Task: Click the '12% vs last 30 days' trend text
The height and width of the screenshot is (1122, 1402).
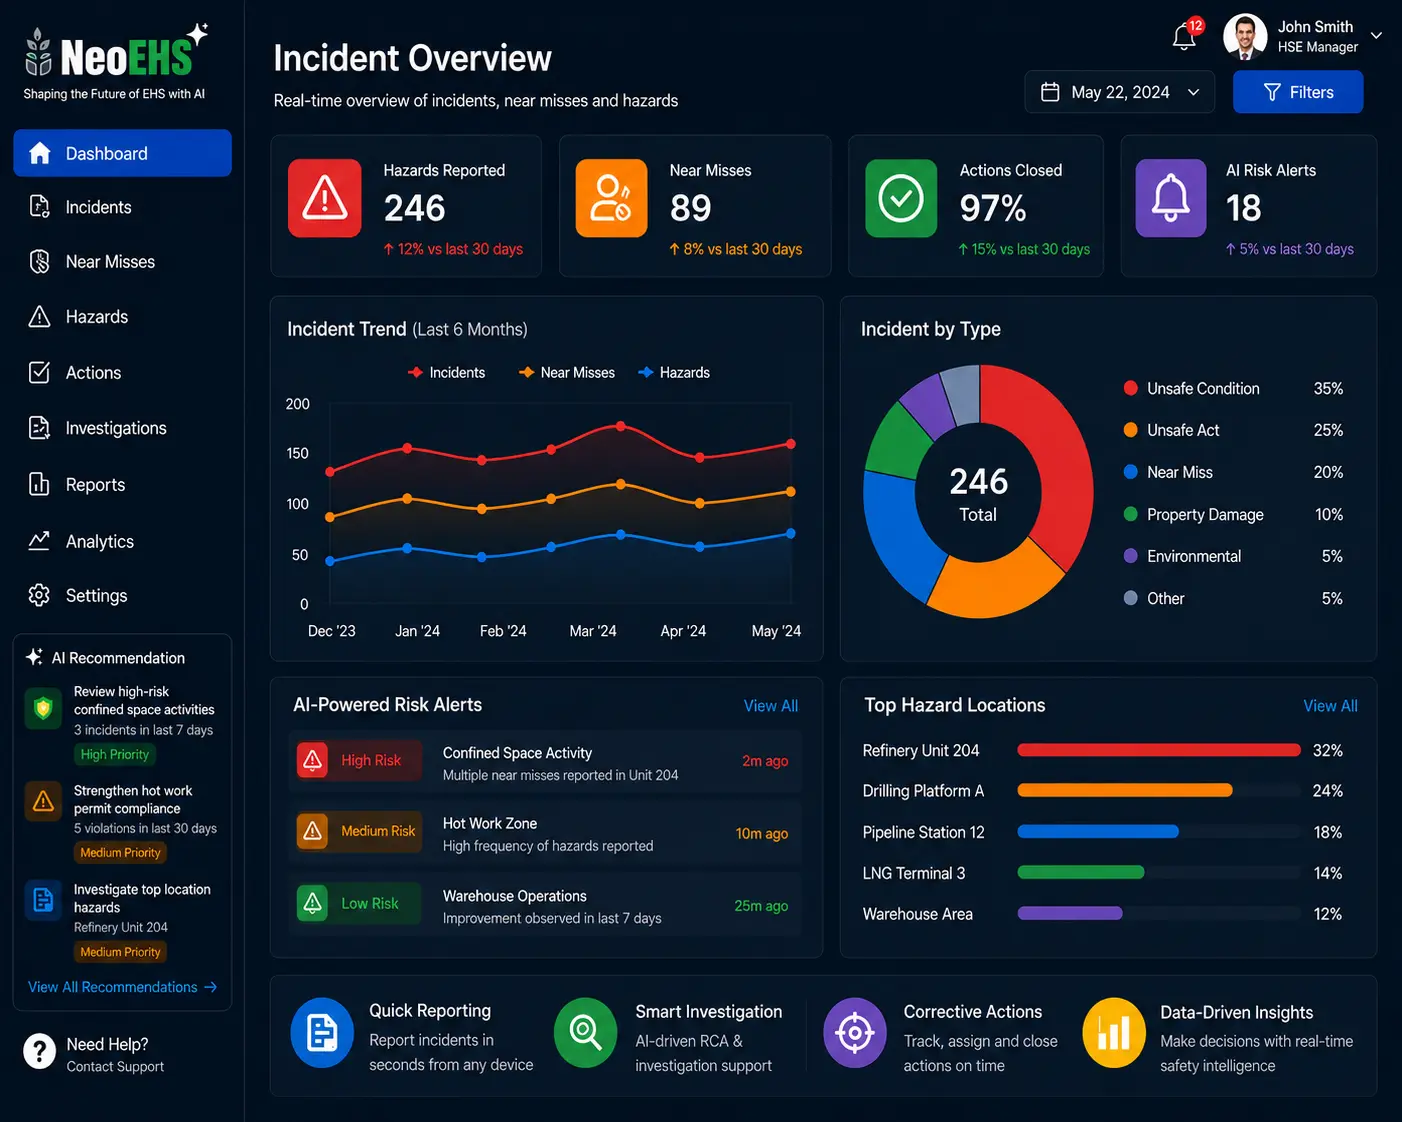Action: [x=453, y=249]
